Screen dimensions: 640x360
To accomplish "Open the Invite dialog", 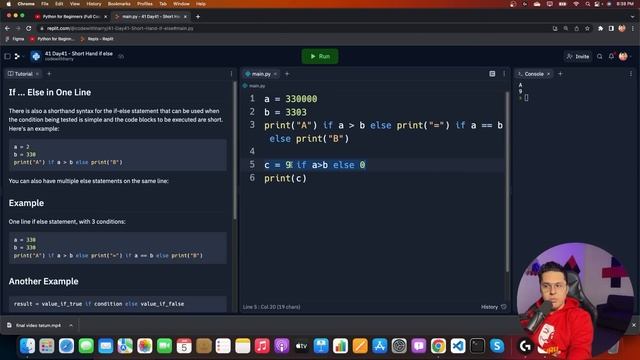I will (x=578, y=56).
